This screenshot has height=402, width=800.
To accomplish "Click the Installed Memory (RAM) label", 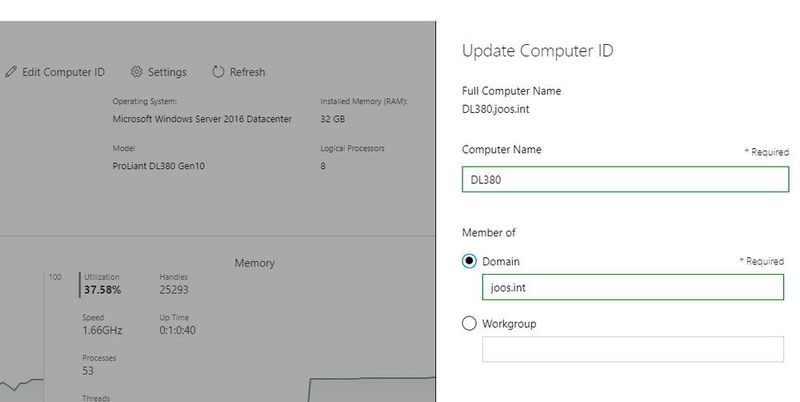I will pyautogui.click(x=364, y=102).
